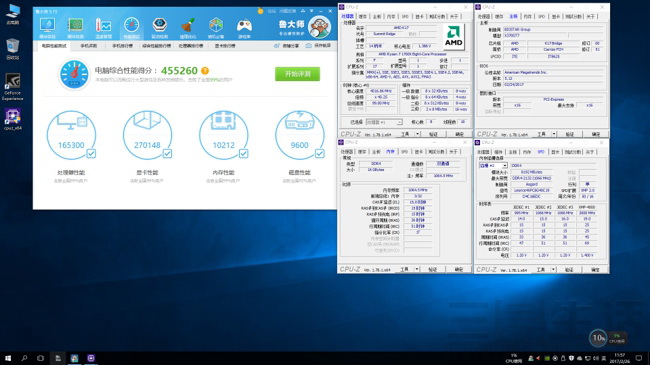The height and width of the screenshot is (365, 650).
Task: Open the graphics card ranking sub-tab in Lu Dashi
Action: click(225, 46)
